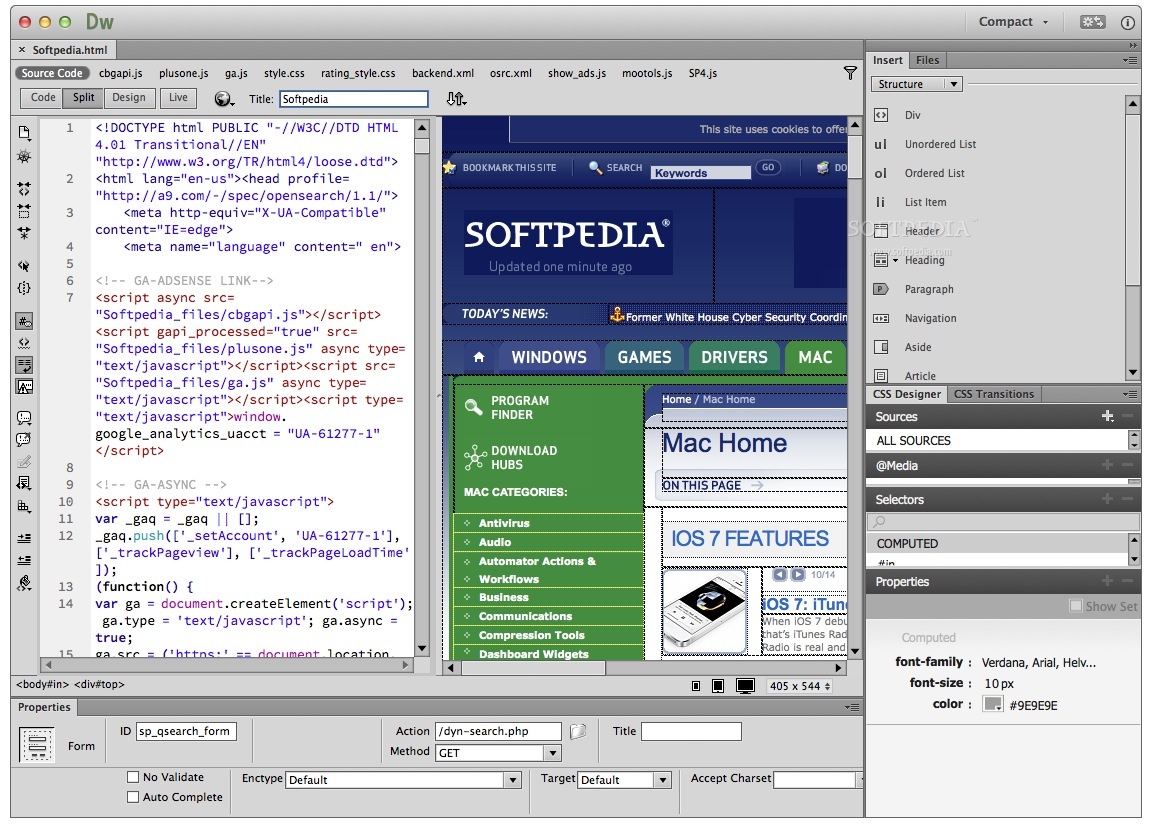Open the window size 405 x 544 menu
This screenshot has height=828, width=1152.
799,686
